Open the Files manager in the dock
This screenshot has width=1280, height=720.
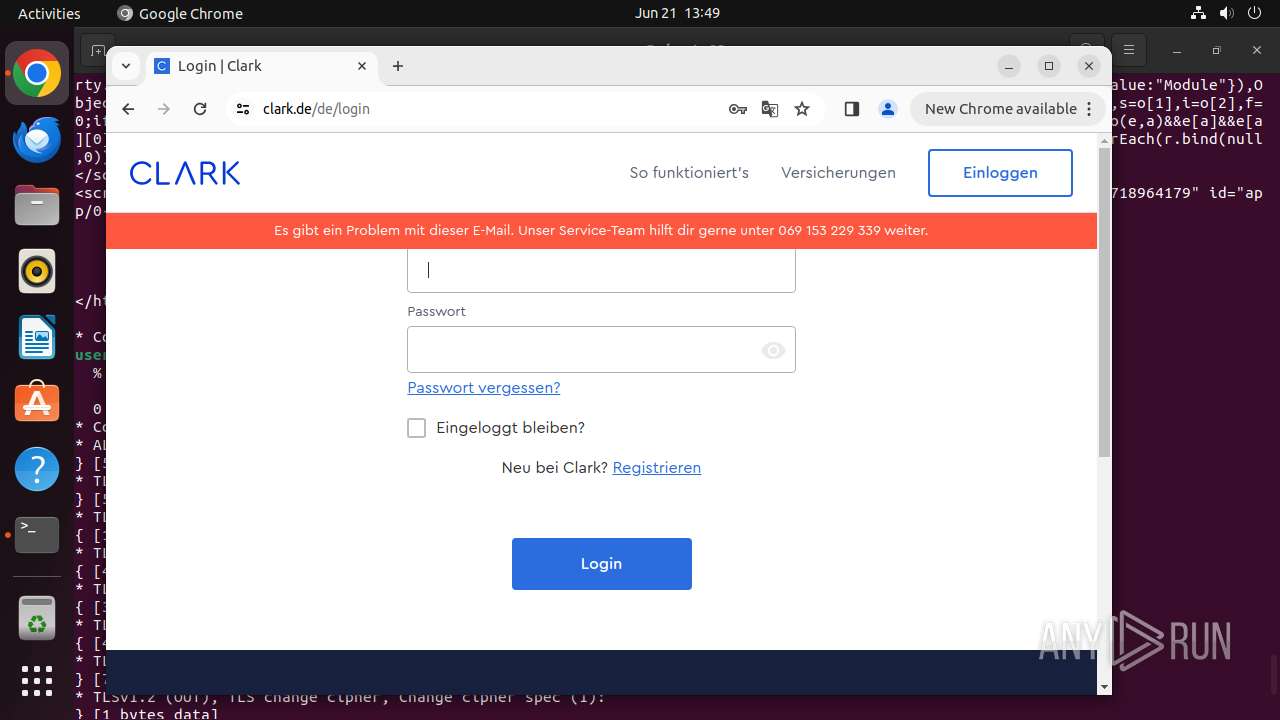click(x=37, y=205)
